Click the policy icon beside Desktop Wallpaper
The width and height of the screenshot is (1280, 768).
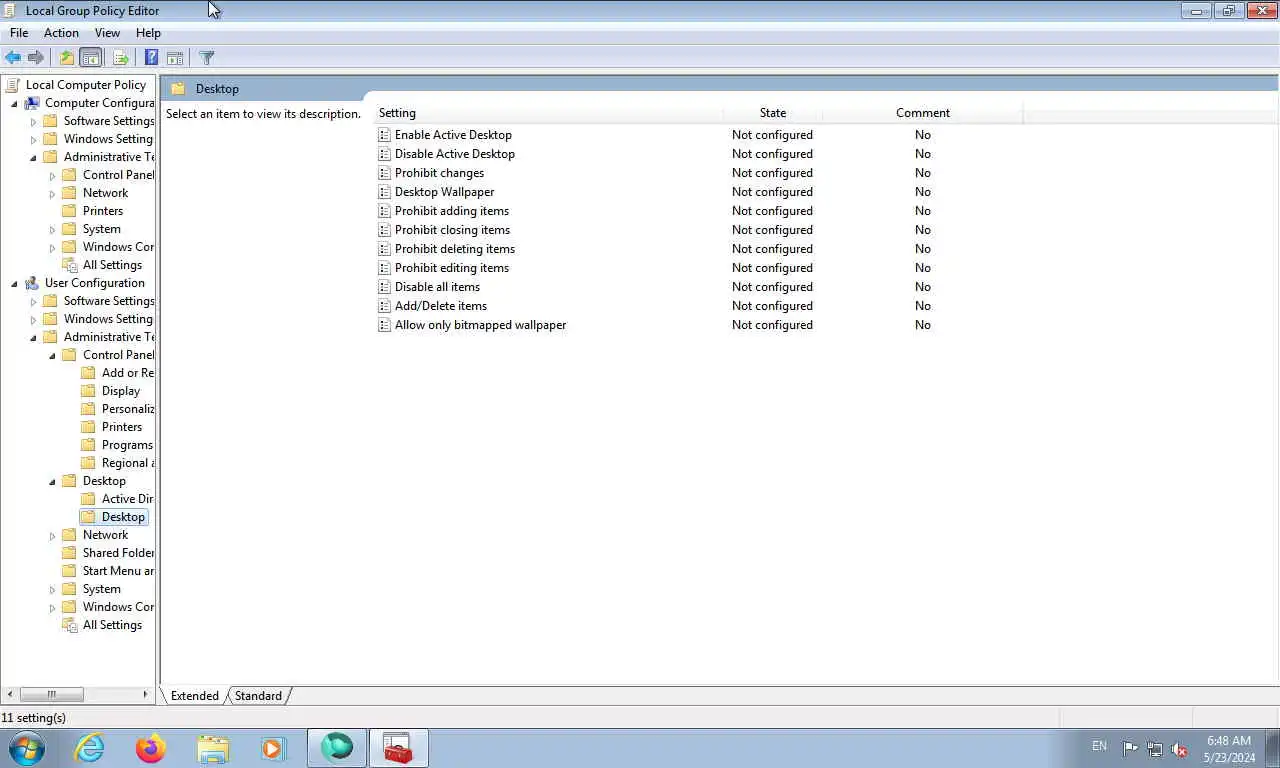coord(384,192)
